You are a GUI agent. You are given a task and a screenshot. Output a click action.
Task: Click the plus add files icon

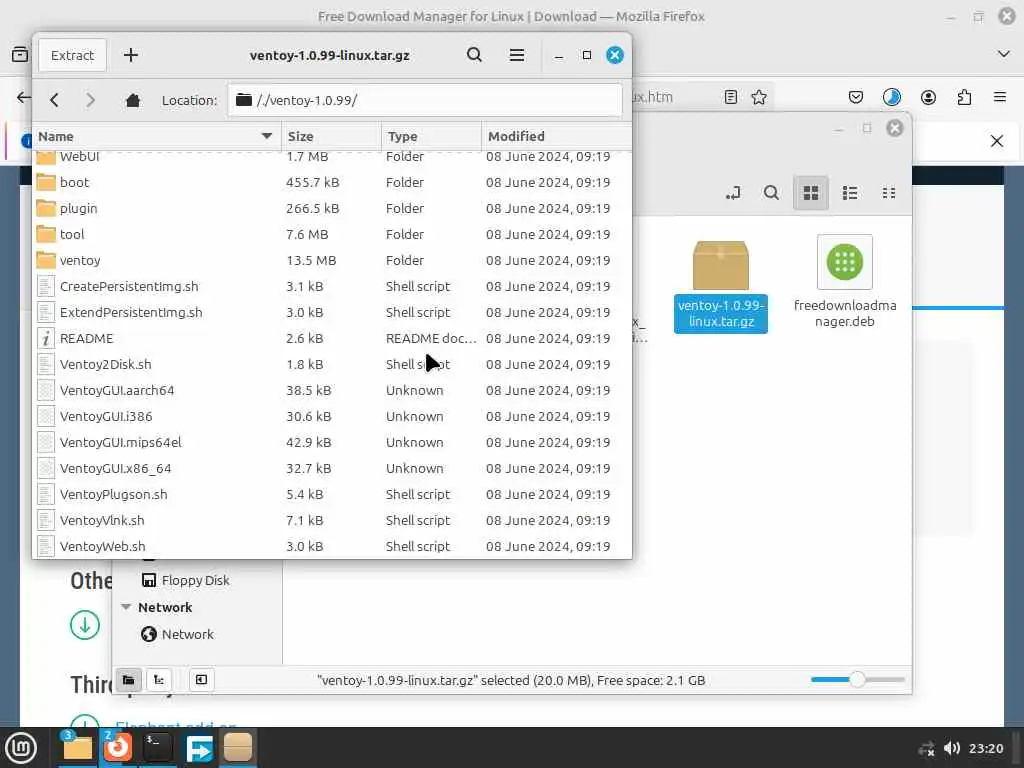(131, 56)
